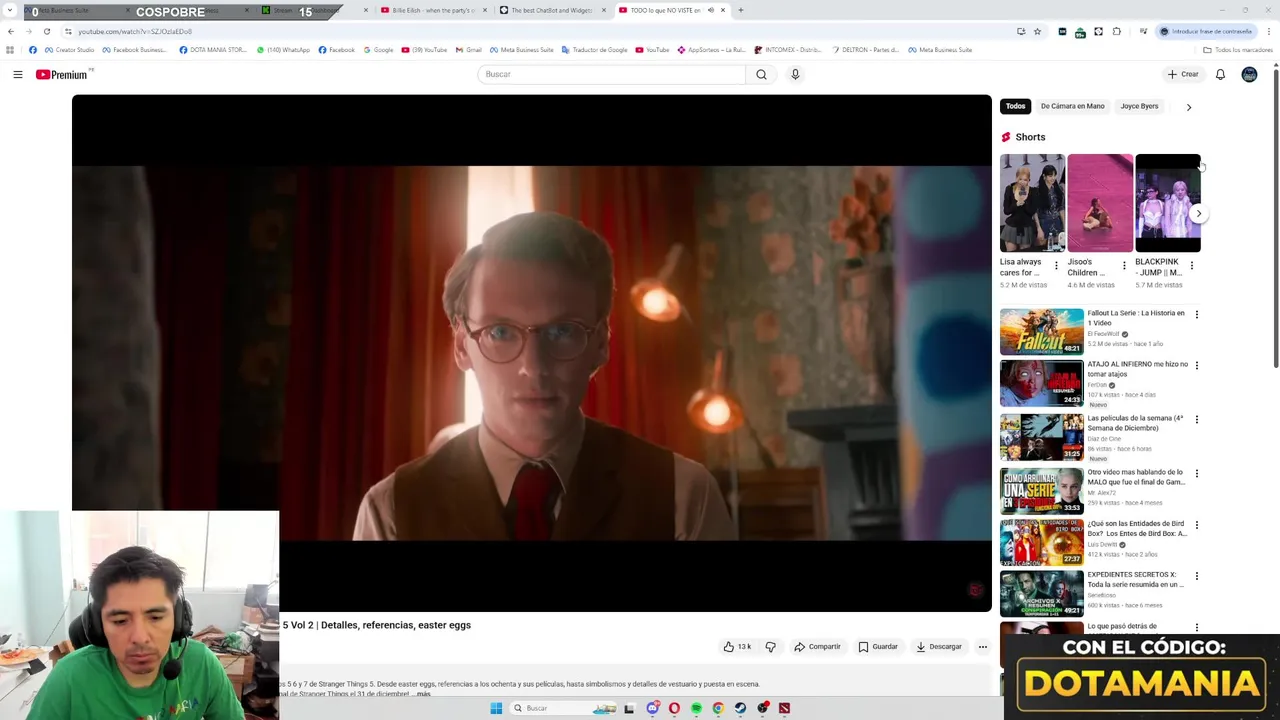Bookmark this page with star icon

pos(1037,31)
